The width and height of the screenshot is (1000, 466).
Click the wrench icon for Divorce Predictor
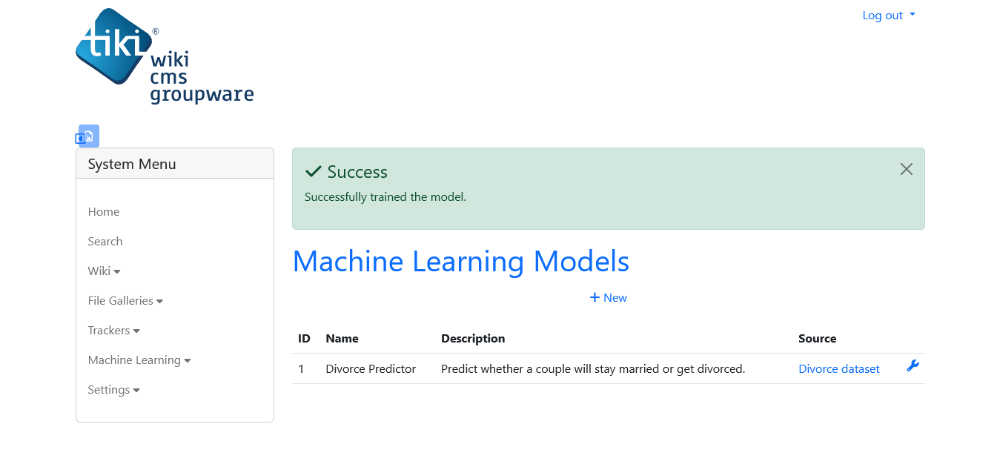[x=913, y=366]
